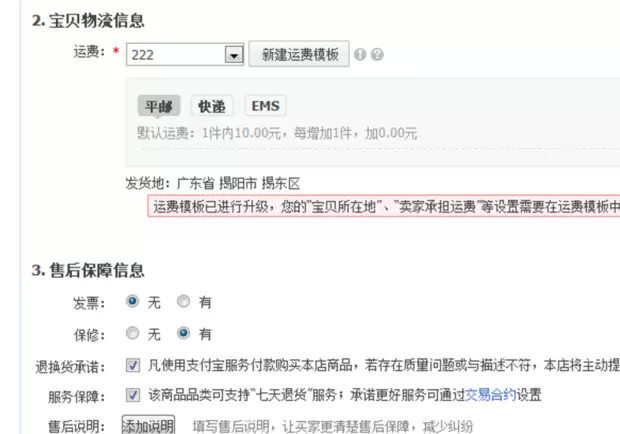This screenshot has width=620, height=434.
Task: Click the red freight template upgrade notice
Action: point(384,206)
